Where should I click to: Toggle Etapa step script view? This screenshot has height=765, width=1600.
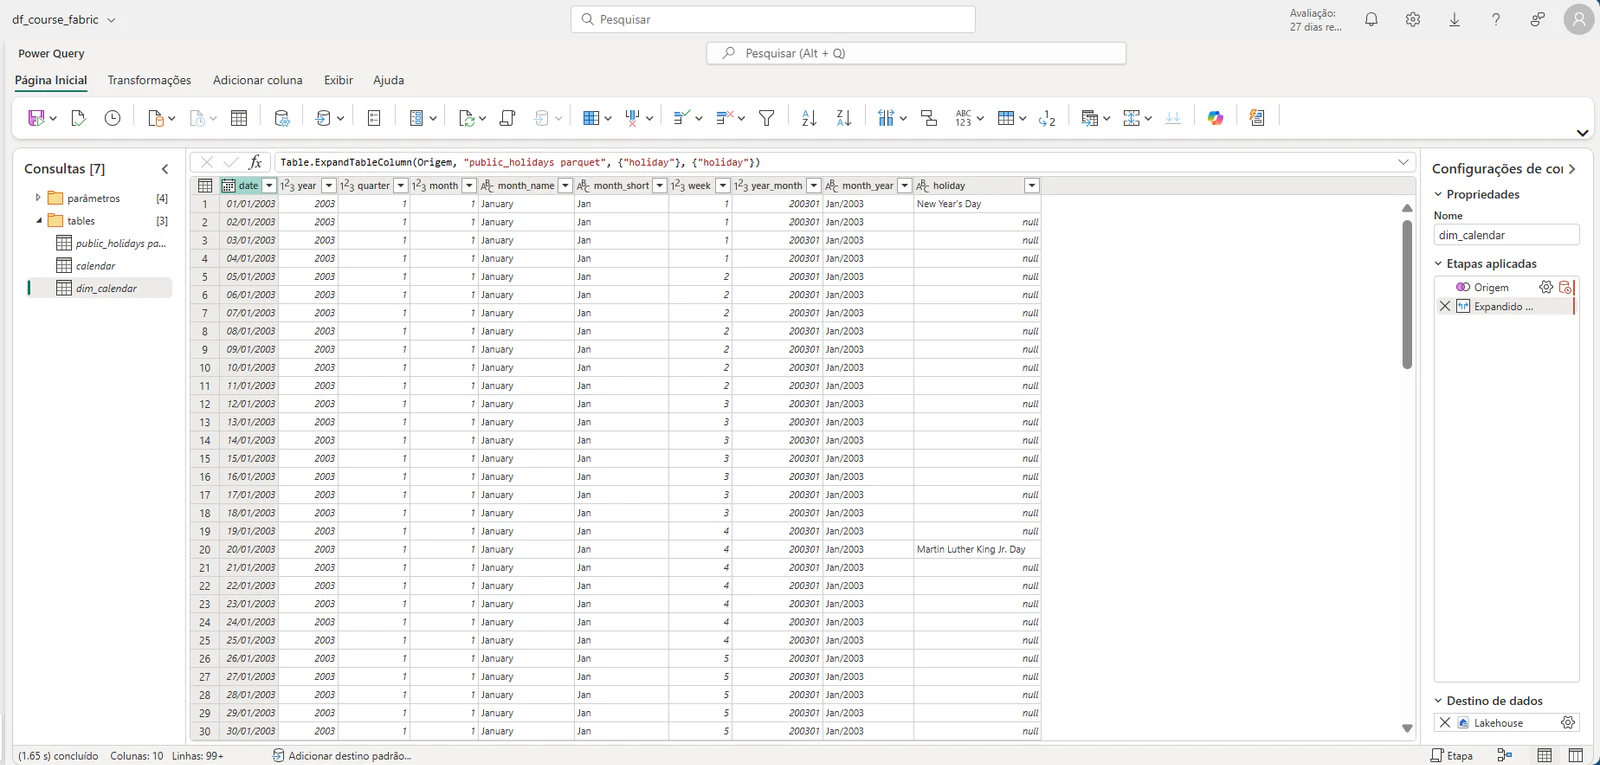tap(1451, 755)
